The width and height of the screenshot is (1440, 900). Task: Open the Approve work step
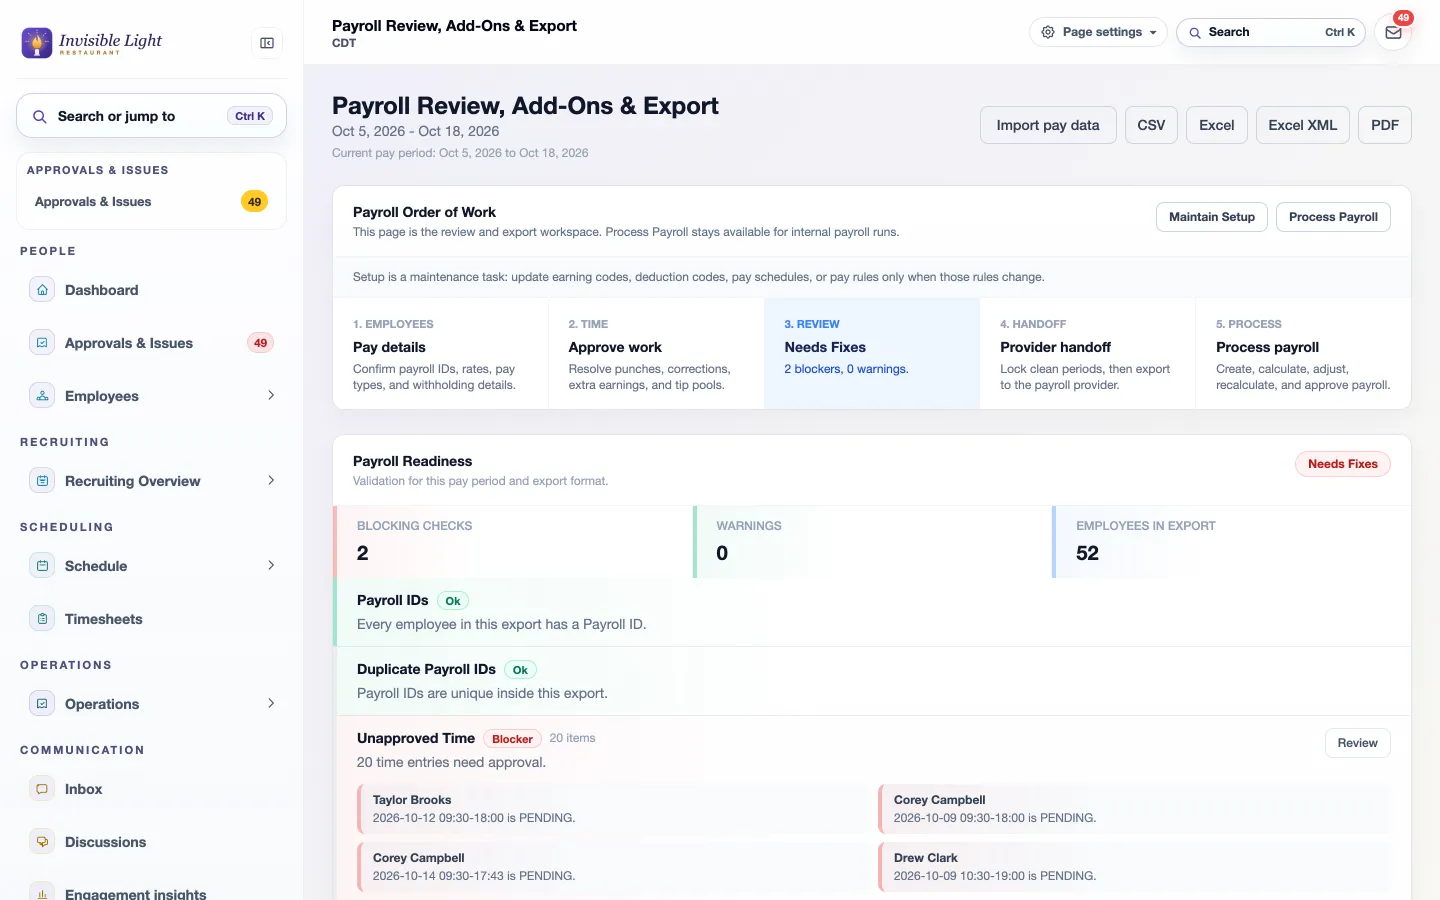[x=656, y=354]
